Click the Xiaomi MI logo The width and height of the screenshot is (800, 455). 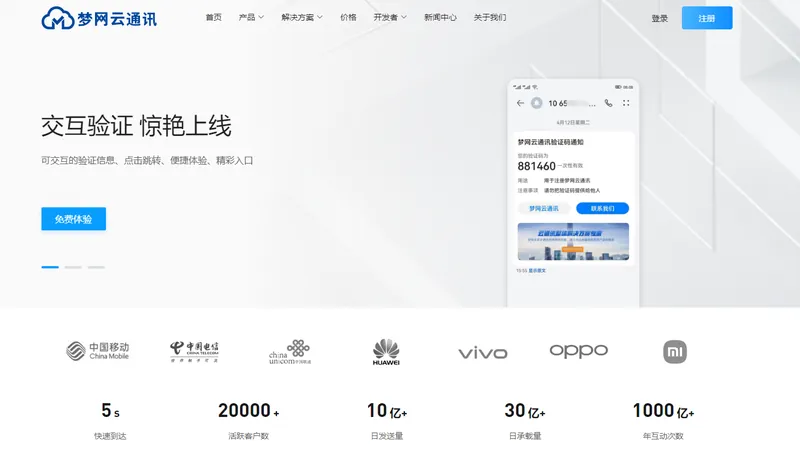click(674, 352)
